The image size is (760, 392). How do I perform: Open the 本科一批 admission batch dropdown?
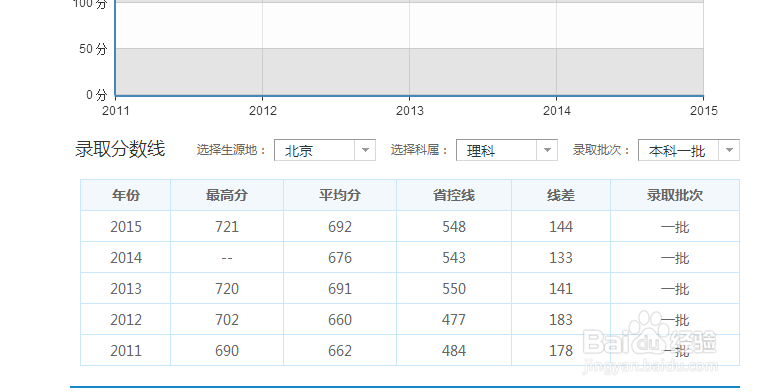(x=689, y=150)
